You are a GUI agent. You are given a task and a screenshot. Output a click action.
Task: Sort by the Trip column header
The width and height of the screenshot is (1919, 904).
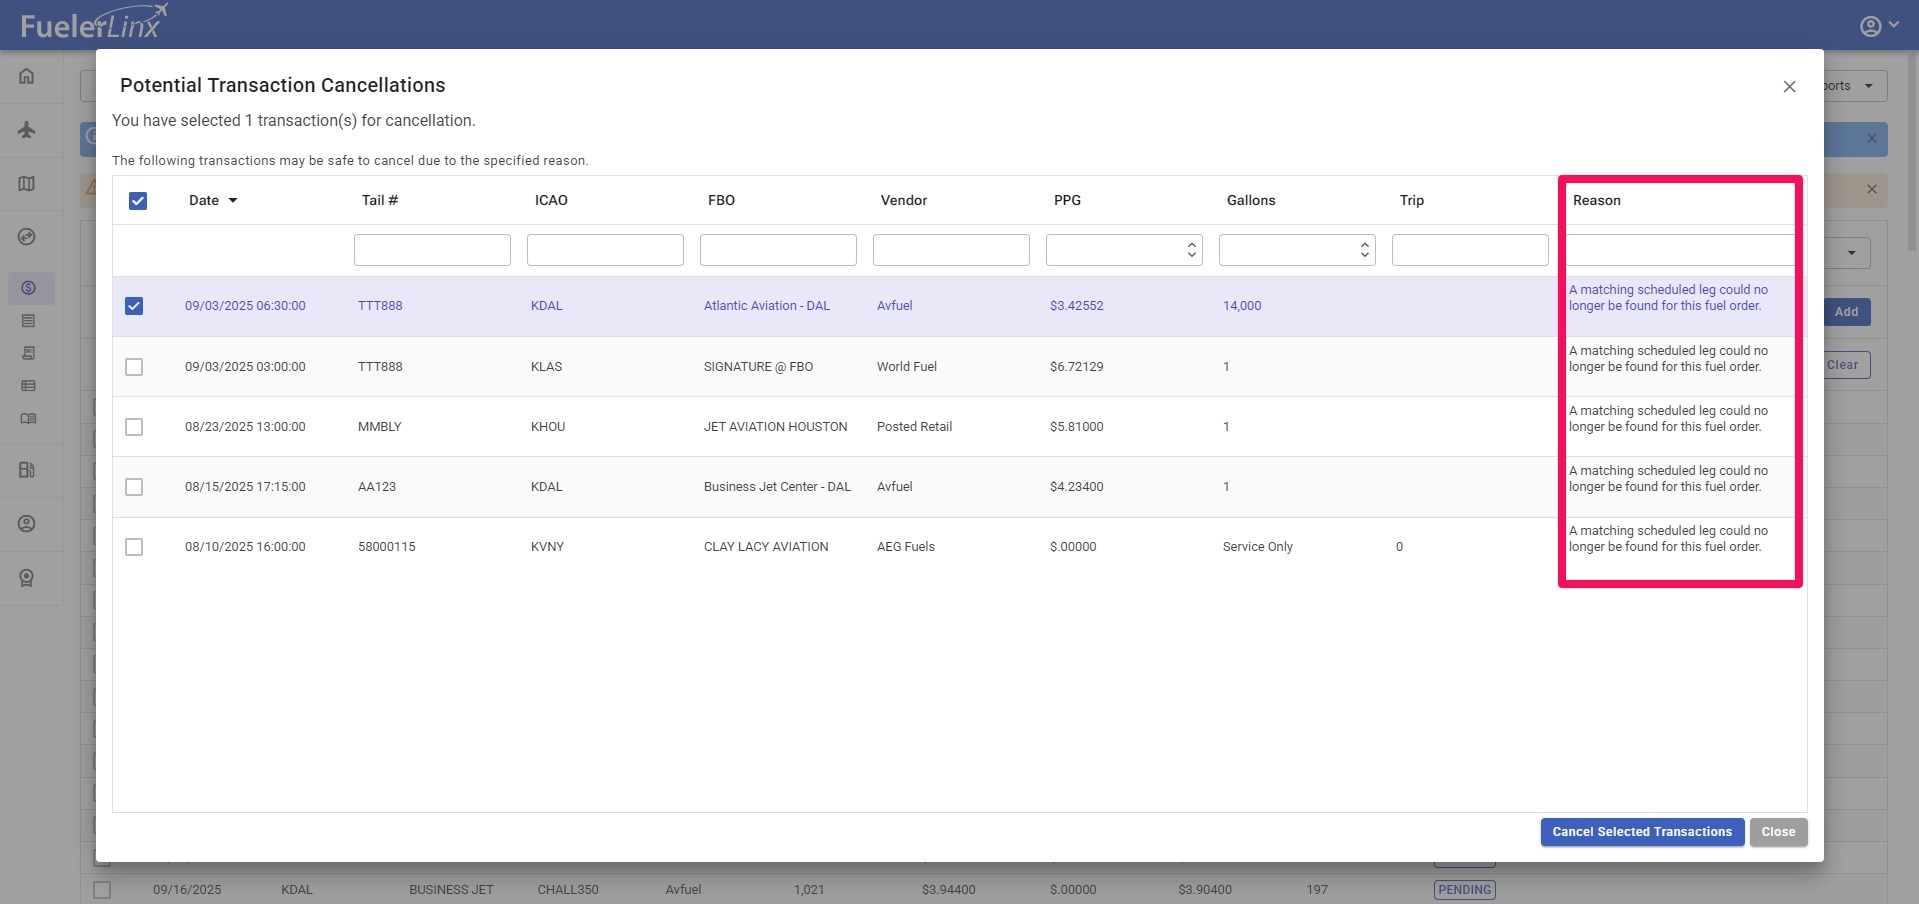coord(1412,201)
